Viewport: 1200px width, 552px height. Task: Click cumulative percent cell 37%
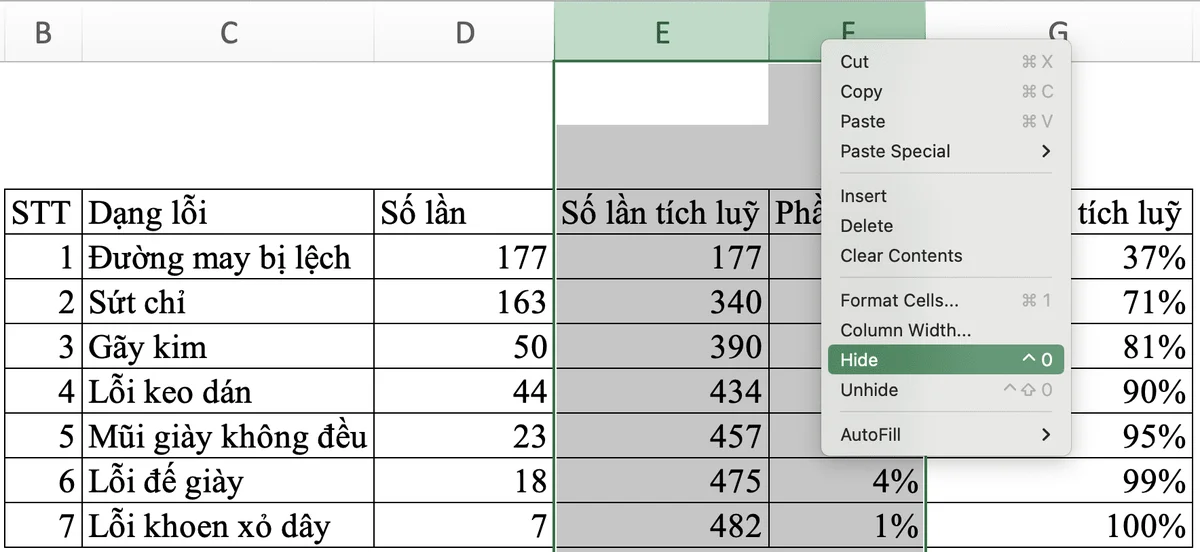point(1130,258)
